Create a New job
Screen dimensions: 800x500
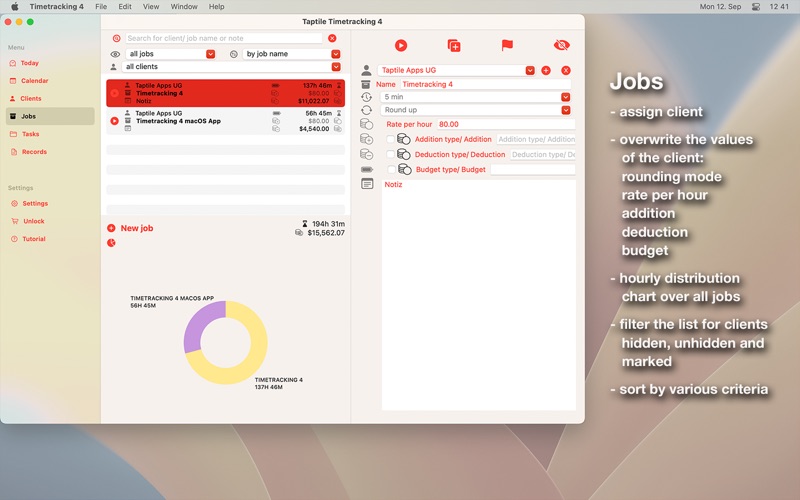(137, 228)
